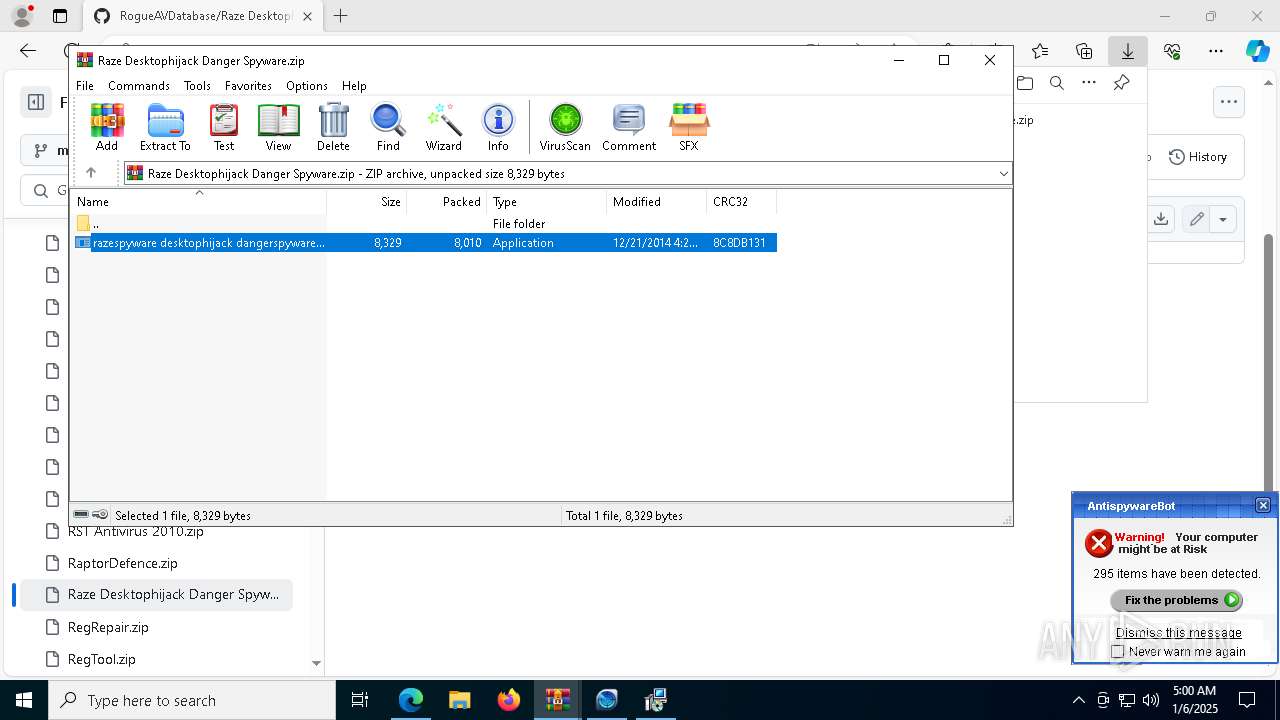Open the Help menu
1280x720 pixels.
coord(354,86)
